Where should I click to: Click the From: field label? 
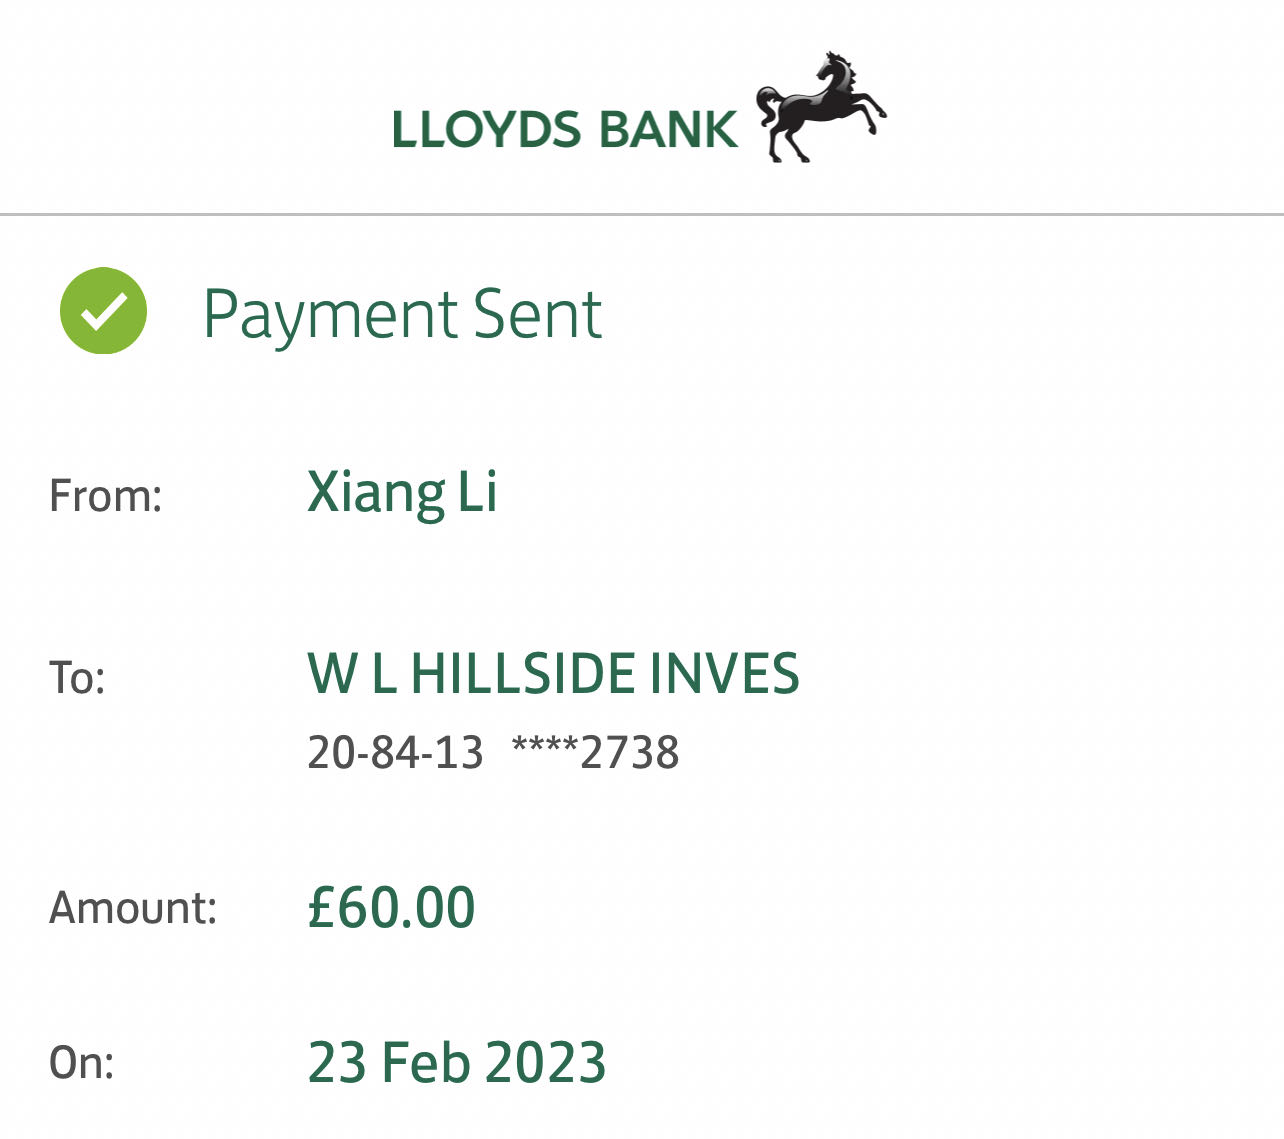(105, 496)
